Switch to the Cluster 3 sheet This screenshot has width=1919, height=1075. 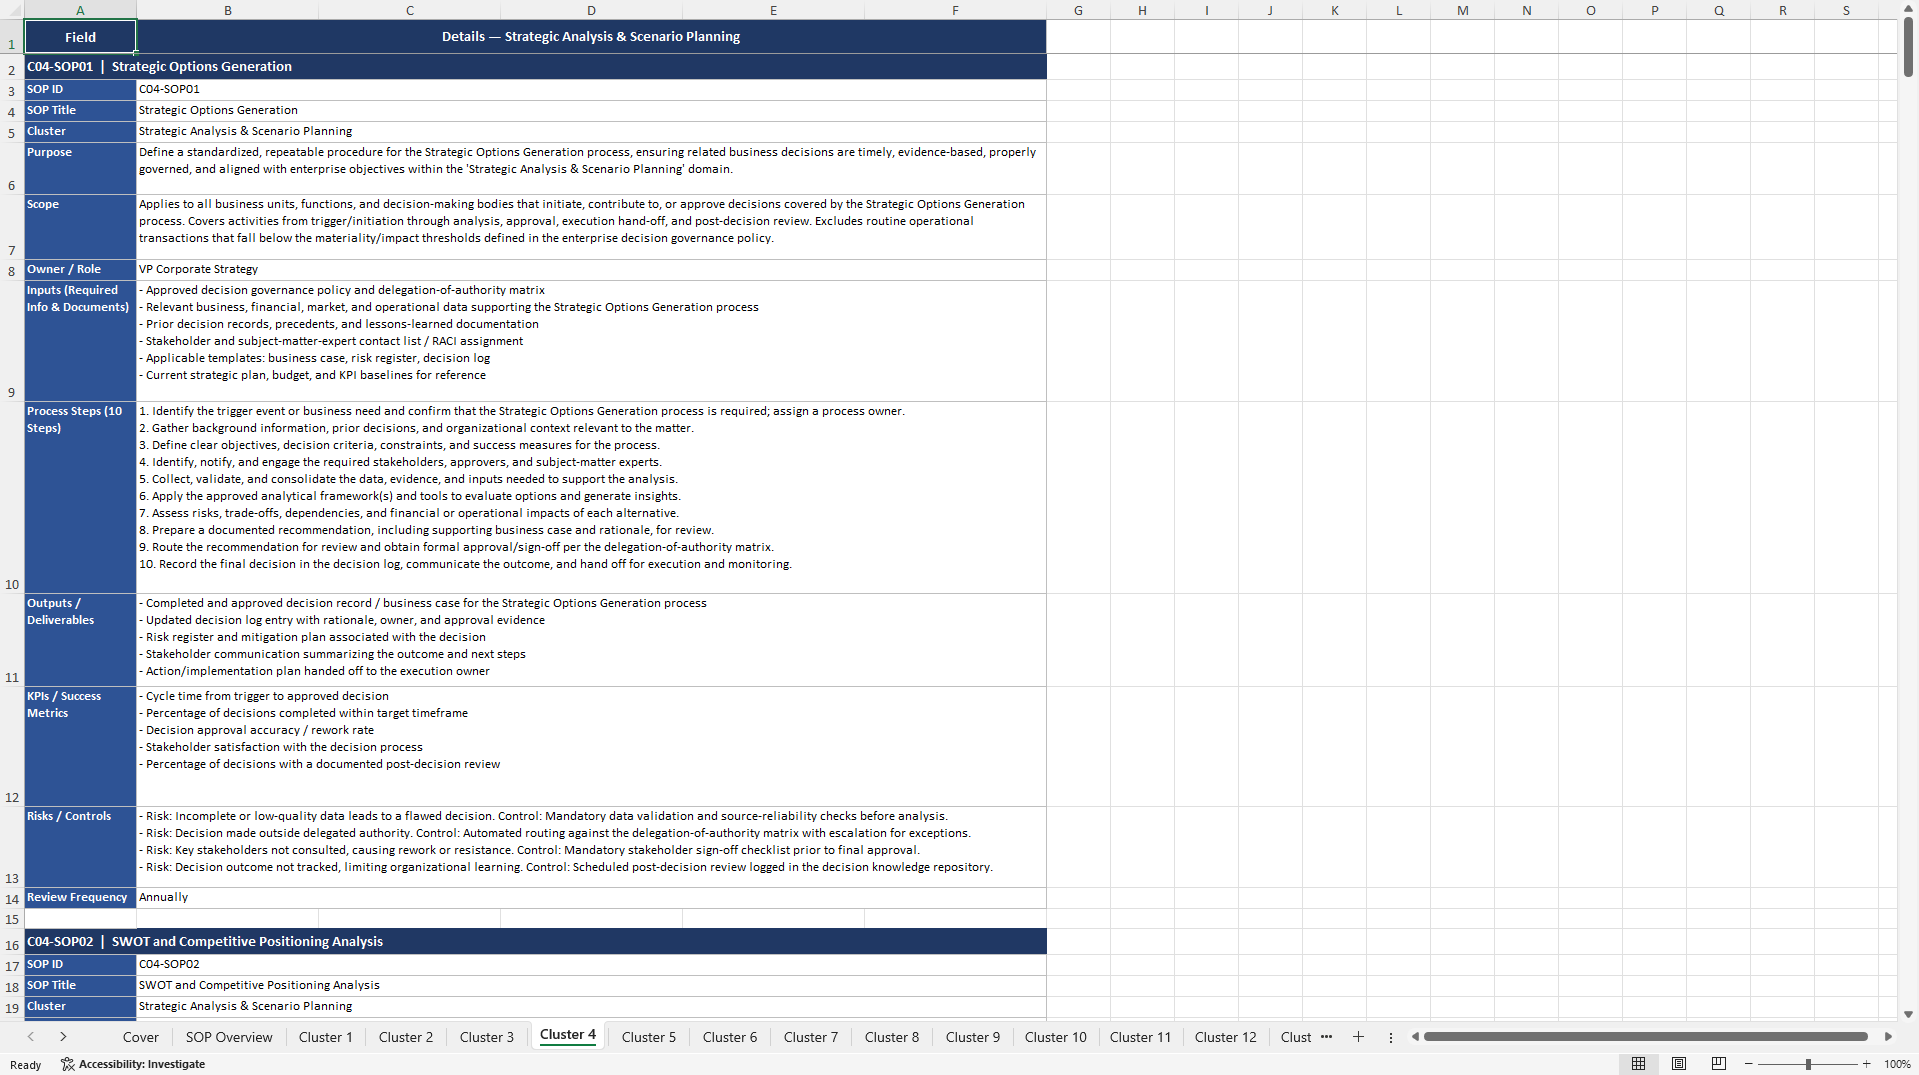coord(486,1037)
